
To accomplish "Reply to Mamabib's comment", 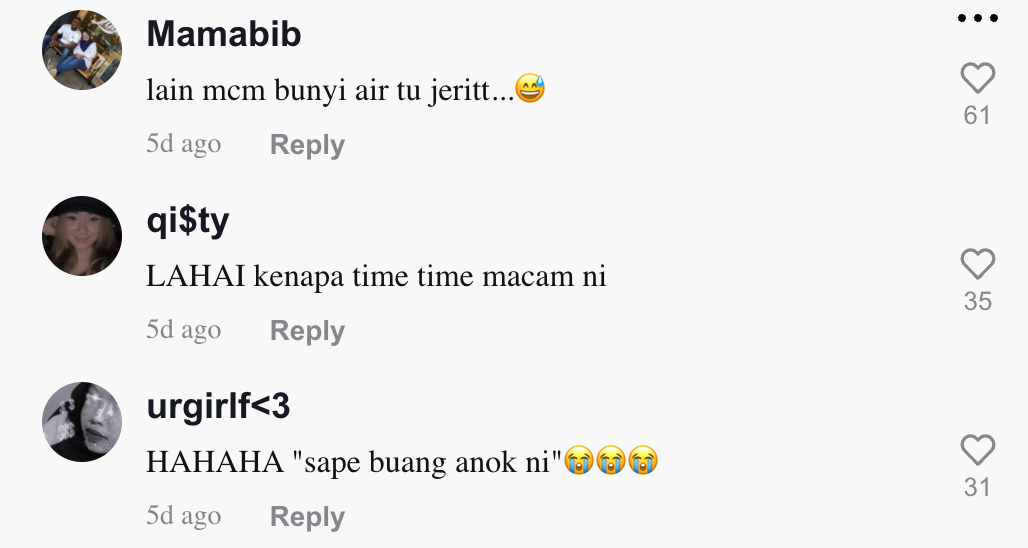I will [x=307, y=145].
